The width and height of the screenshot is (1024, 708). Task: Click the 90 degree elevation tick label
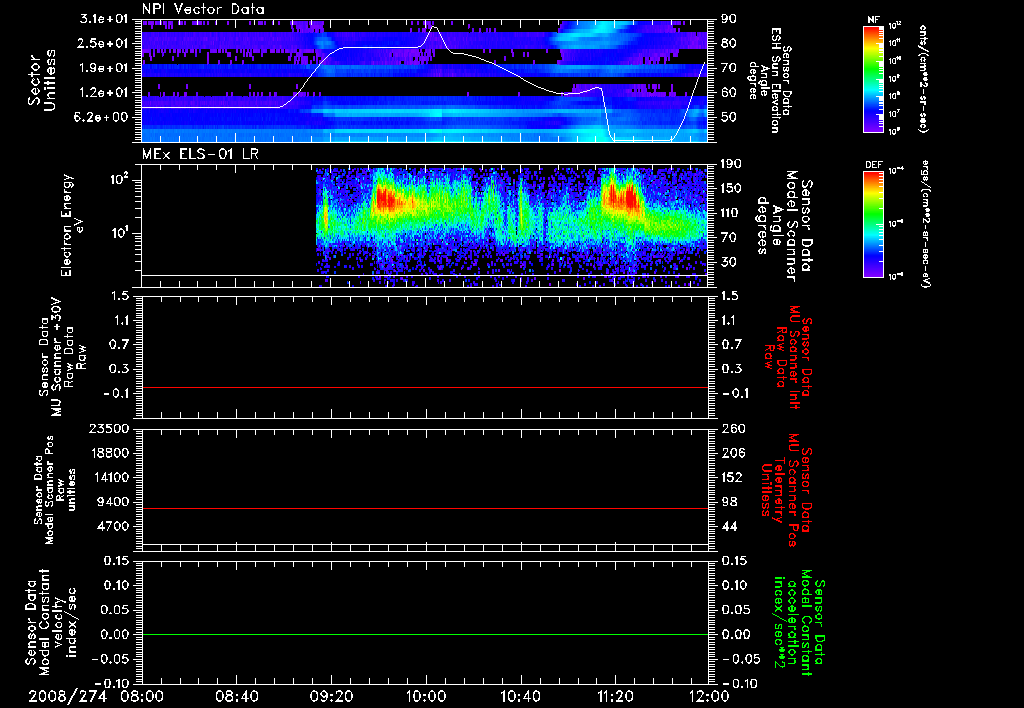point(729,19)
